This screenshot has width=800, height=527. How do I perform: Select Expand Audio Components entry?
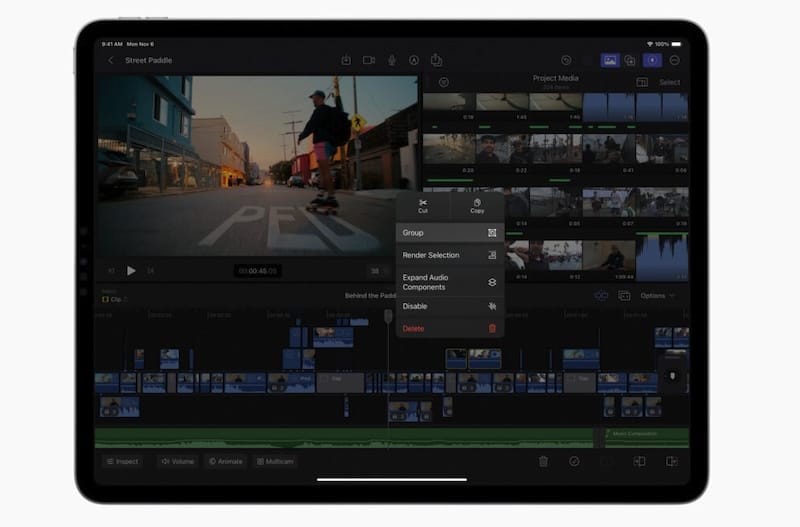(450, 282)
